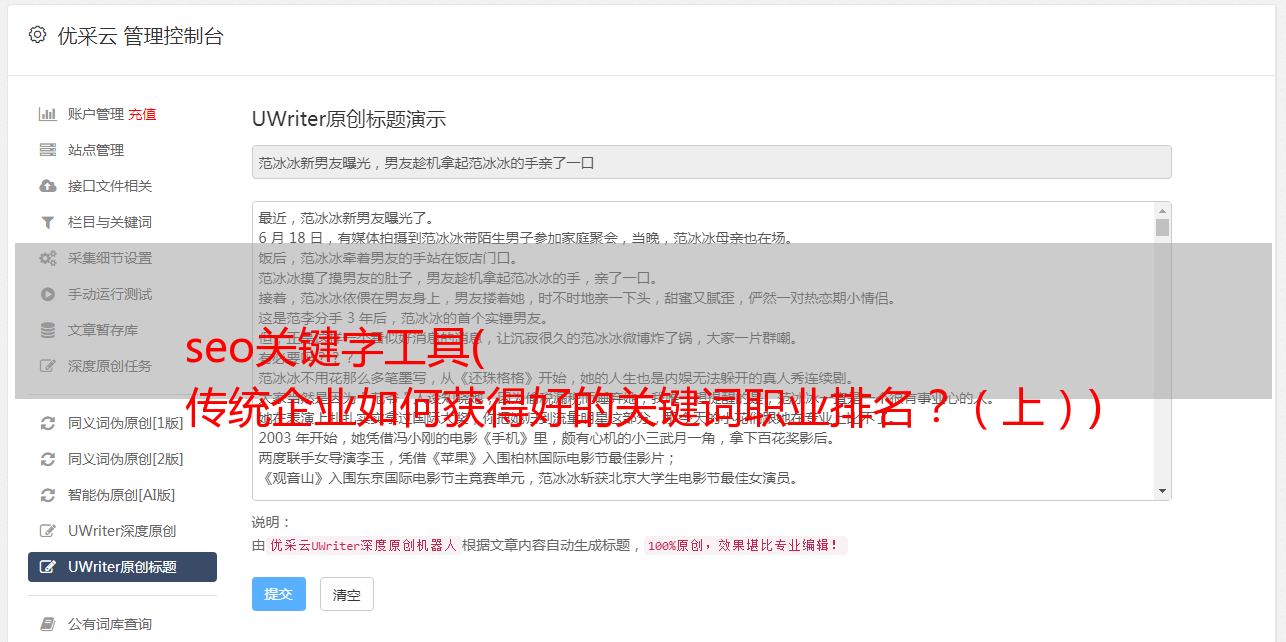Select UWriter原创标题 in the sidebar
Viewport: 1286px width, 642px height.
click(x=122, y=567)
